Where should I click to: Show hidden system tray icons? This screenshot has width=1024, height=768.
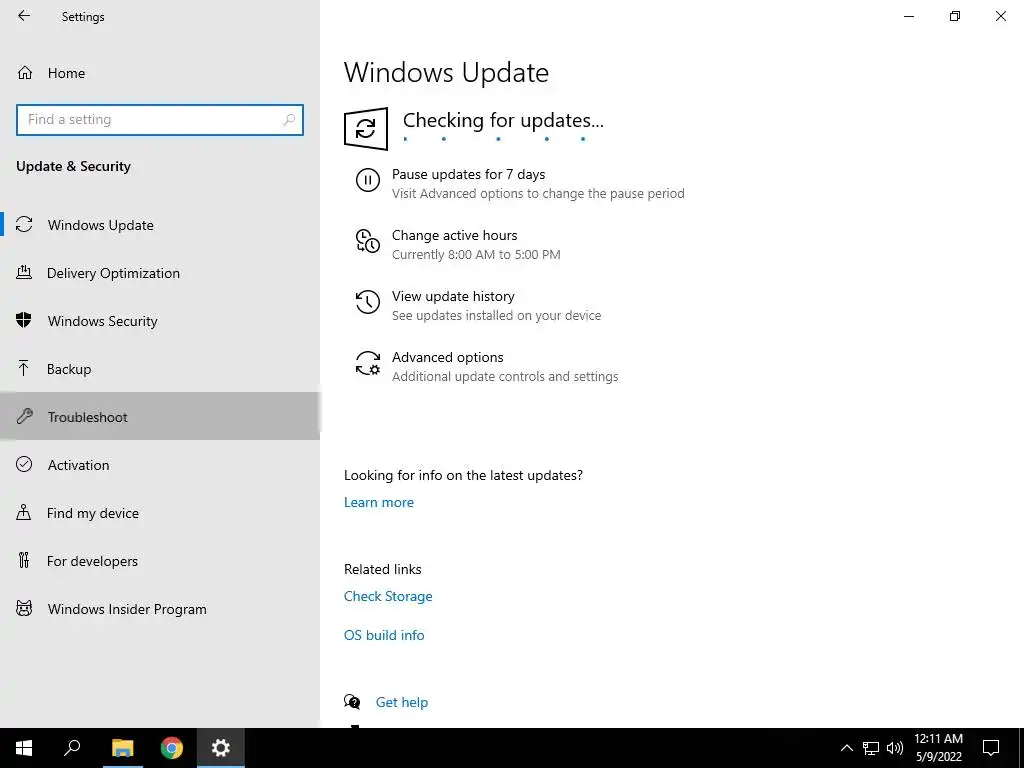point(846,748)
